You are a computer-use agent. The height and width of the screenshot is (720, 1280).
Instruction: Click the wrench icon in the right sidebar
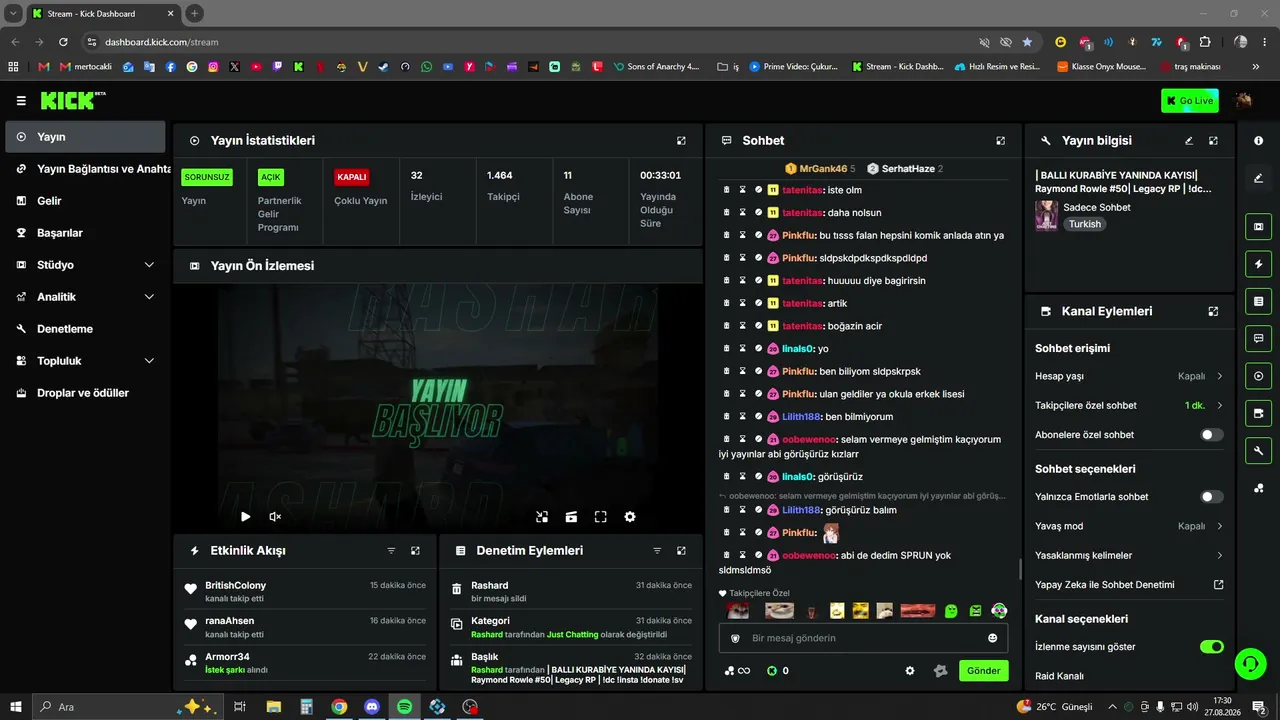pyautogui.click(x=1258, y=451)
